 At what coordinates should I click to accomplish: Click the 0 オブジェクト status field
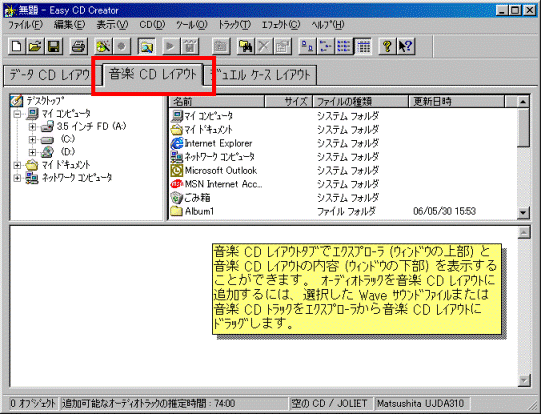click(x=33, y=403)
